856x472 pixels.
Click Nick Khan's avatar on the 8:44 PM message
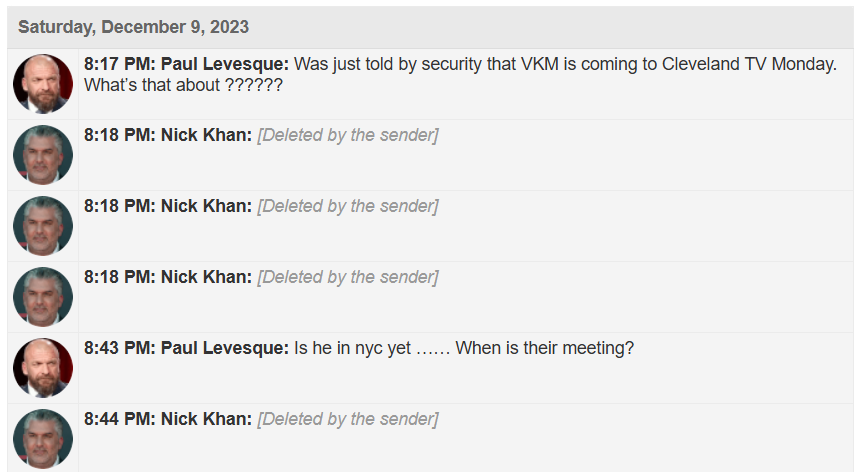click(x=43, y=439)
